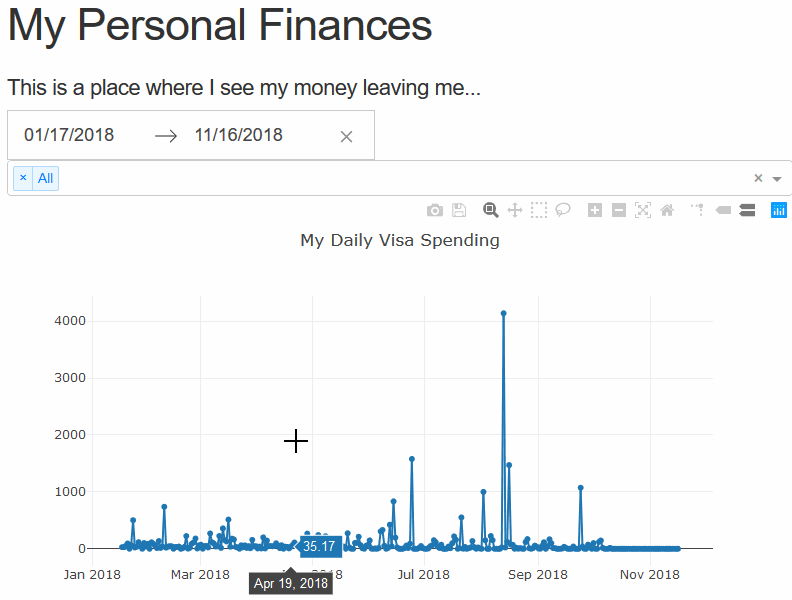792x600 pixels.
Task: Clear all selections in the category dropdown
Action: [x=758, y=178]
